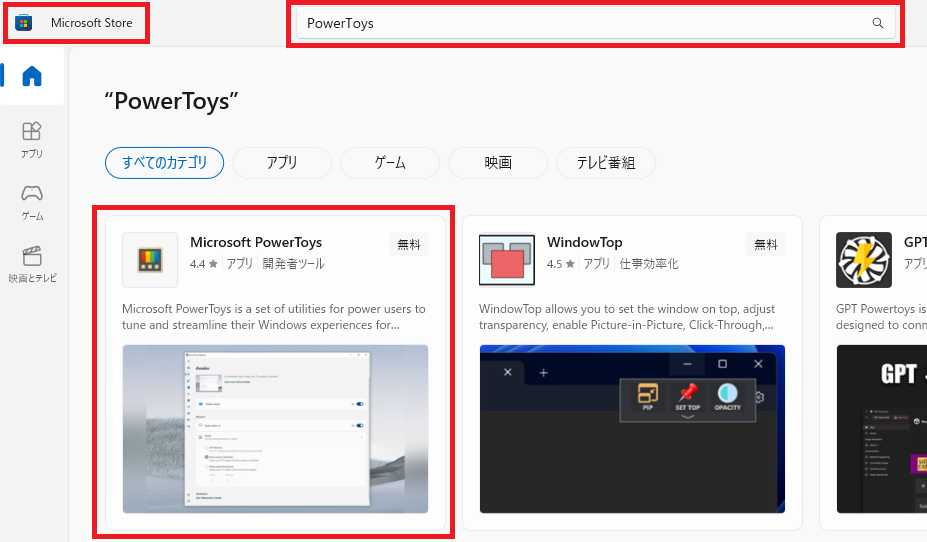
Task: Click the Microsoft Store logo icon
Action: coord(24,23)
